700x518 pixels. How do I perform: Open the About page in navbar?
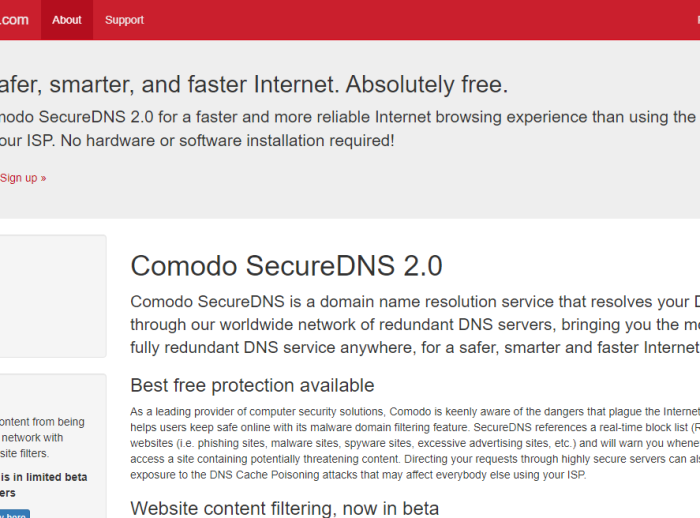pos(67,20)
